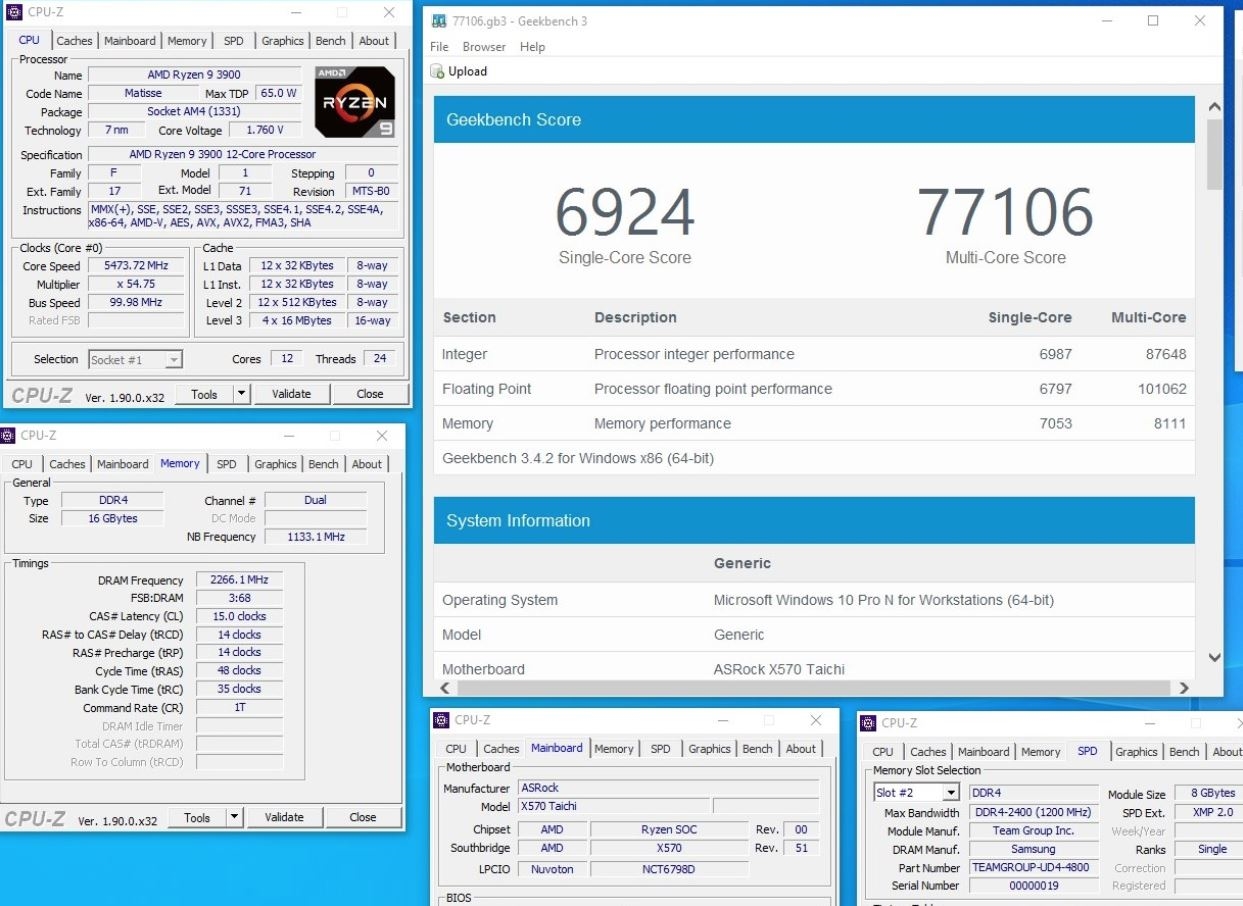Switch to the Bench tab in CPU-Z
Viewport: 1243px width, 906px height.
coord(330,41)
